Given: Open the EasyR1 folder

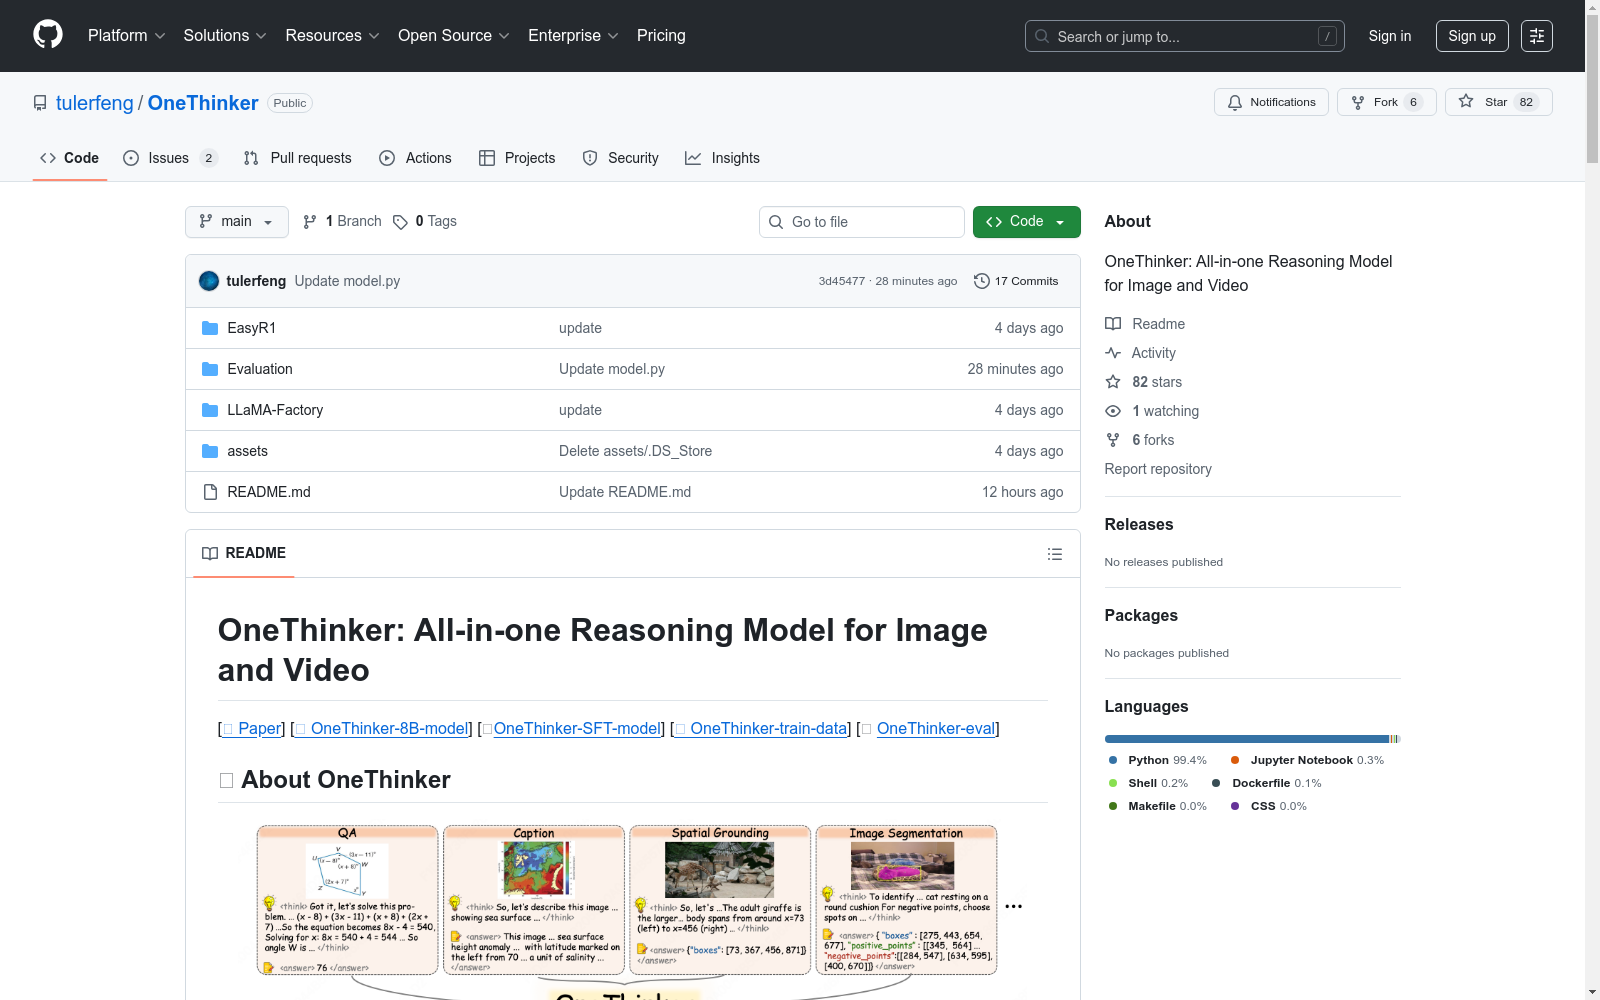Looking at the screenshot, I should (x=251, y=328).
